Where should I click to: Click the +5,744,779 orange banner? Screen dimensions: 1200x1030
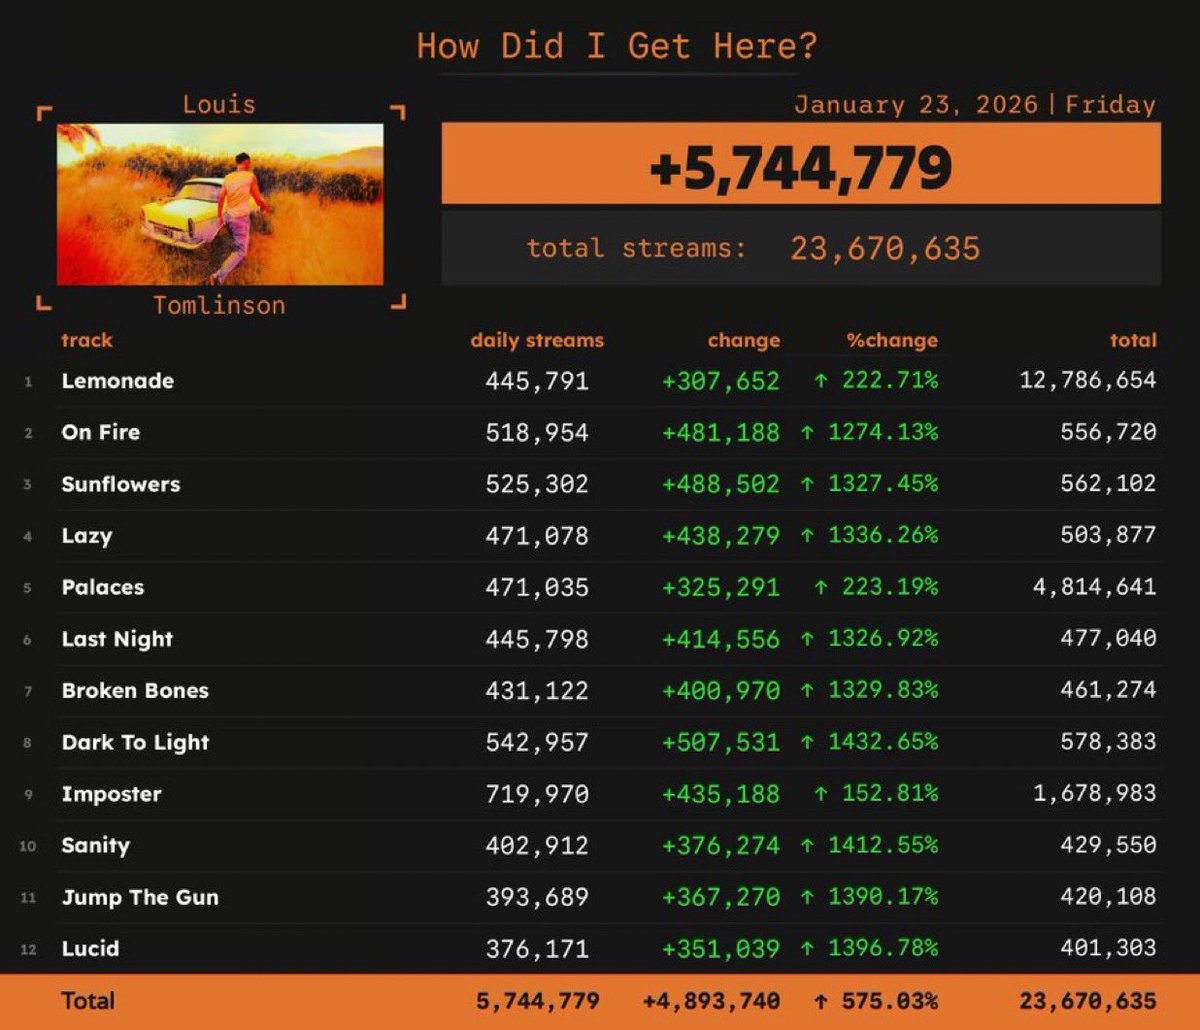[x=801, y=164]
